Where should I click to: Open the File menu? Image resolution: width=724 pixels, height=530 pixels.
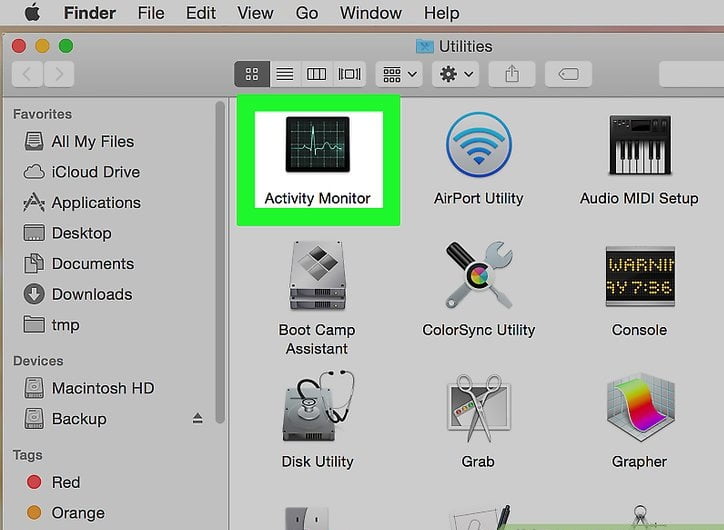coord(151,13)
